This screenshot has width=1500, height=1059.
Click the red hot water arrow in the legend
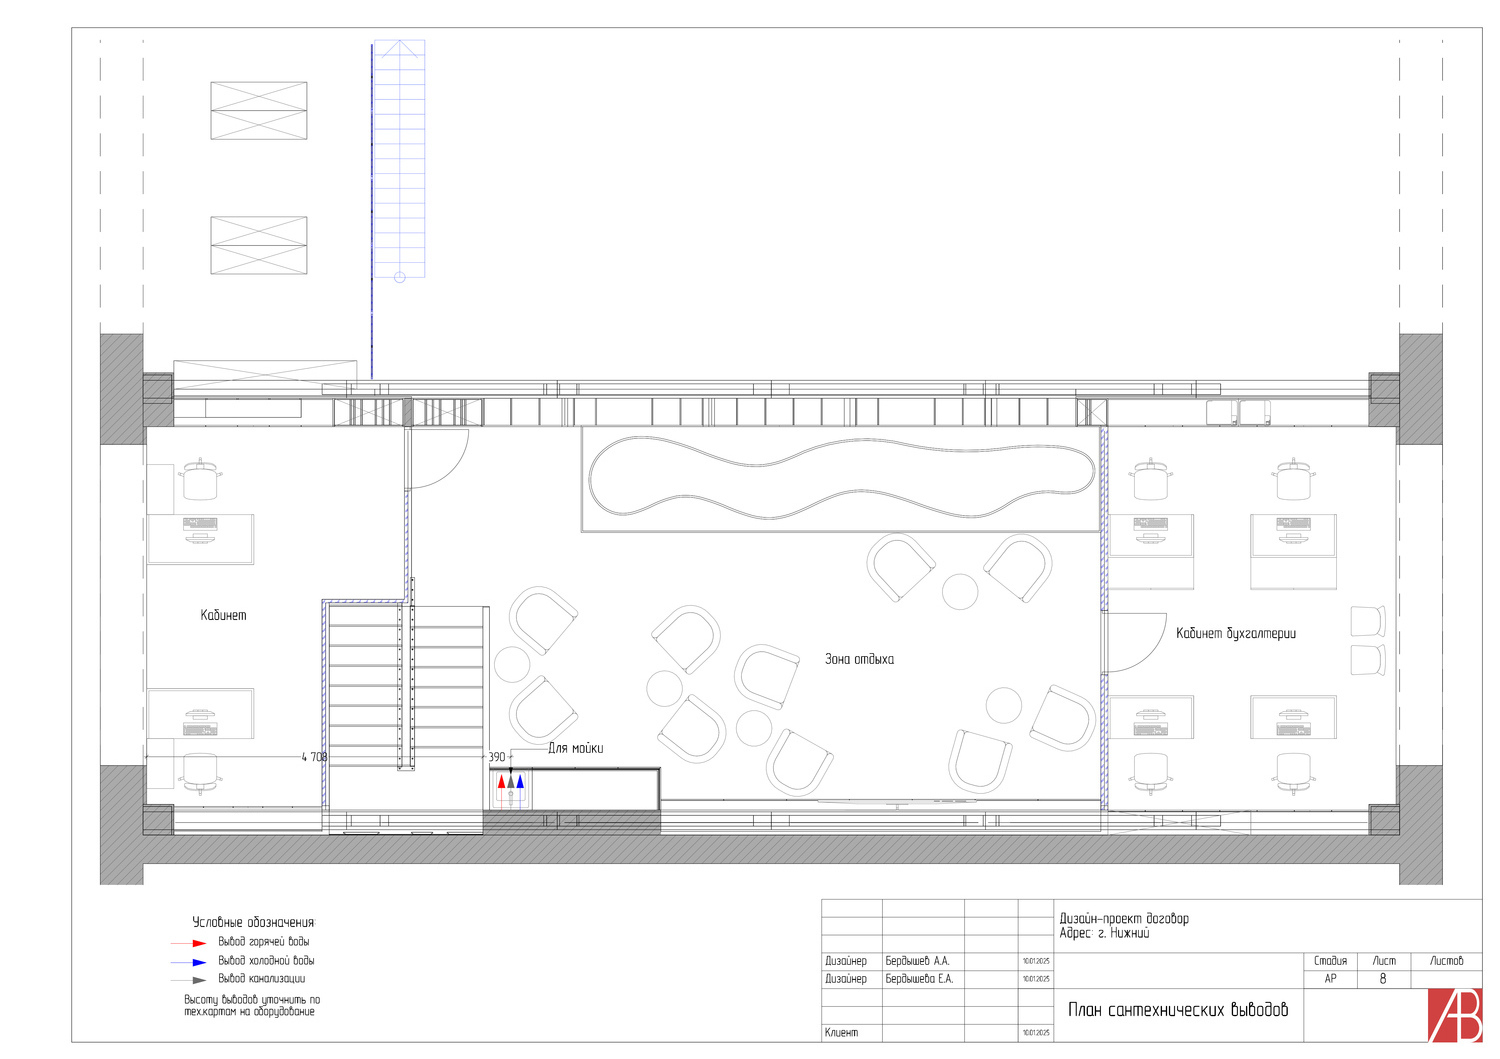(199, 943)
